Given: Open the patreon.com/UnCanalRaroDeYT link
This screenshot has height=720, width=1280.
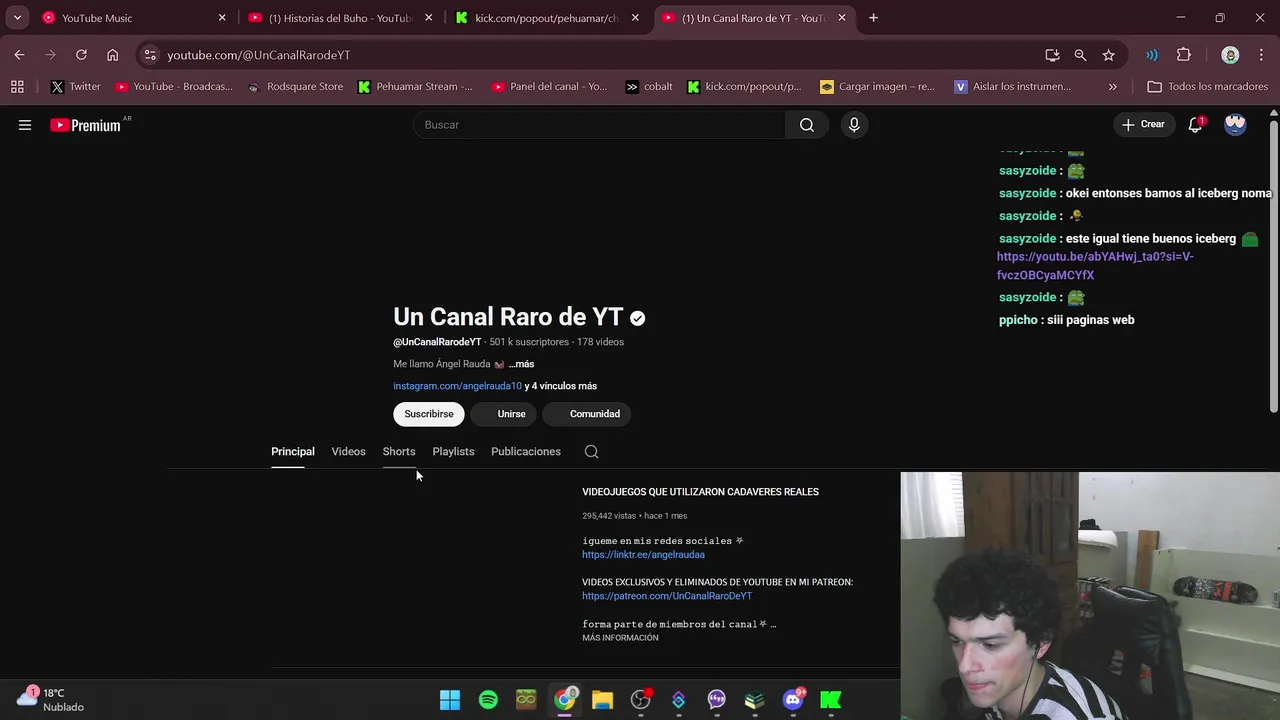Looking at the screenshot, I should pyautogui.click(x=667, y=596).
